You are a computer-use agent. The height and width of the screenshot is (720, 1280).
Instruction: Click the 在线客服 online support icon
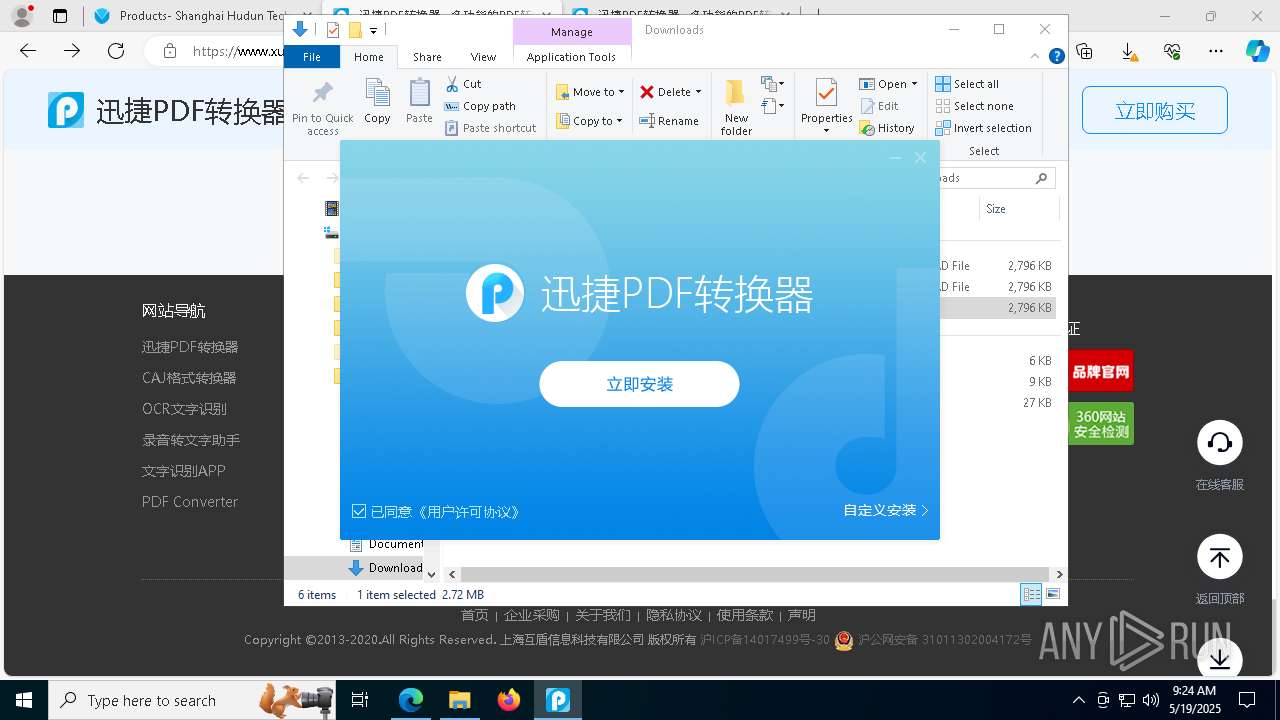[1219, 443]
